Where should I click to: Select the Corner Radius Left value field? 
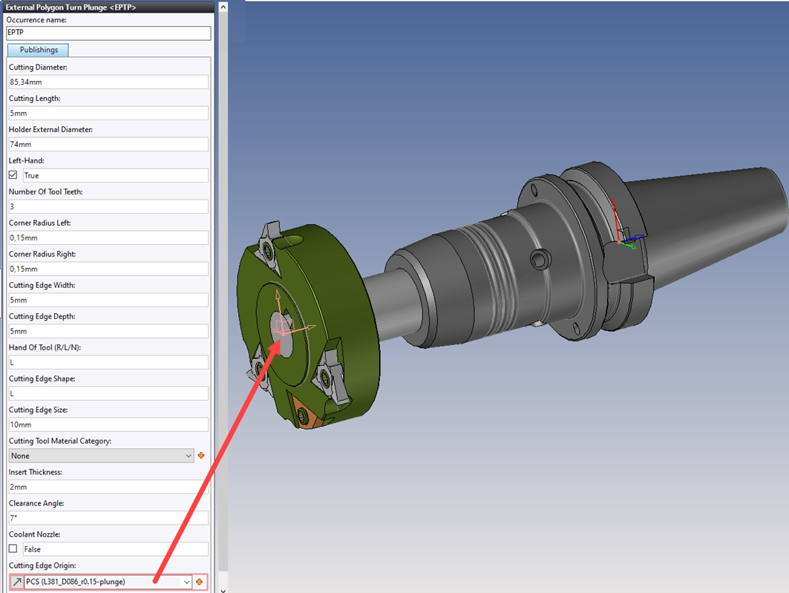pos(109,238)
